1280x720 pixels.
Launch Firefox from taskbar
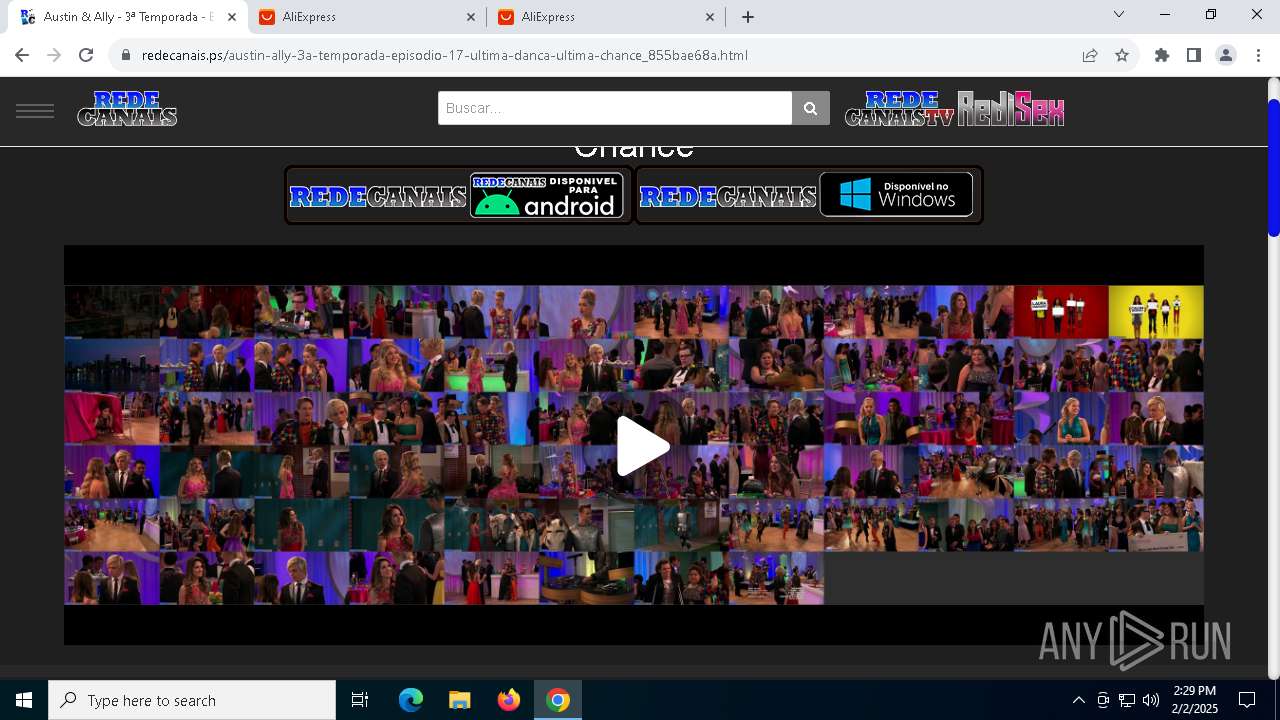509,700
